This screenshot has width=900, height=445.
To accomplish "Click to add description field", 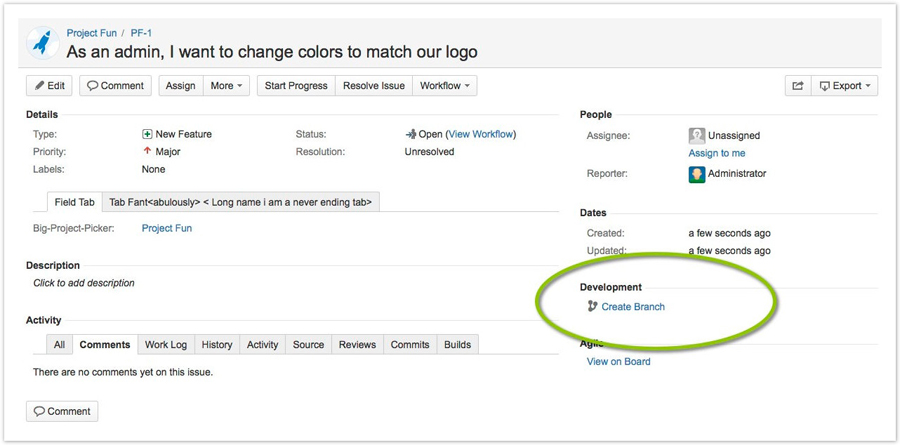I will (84, 283).
